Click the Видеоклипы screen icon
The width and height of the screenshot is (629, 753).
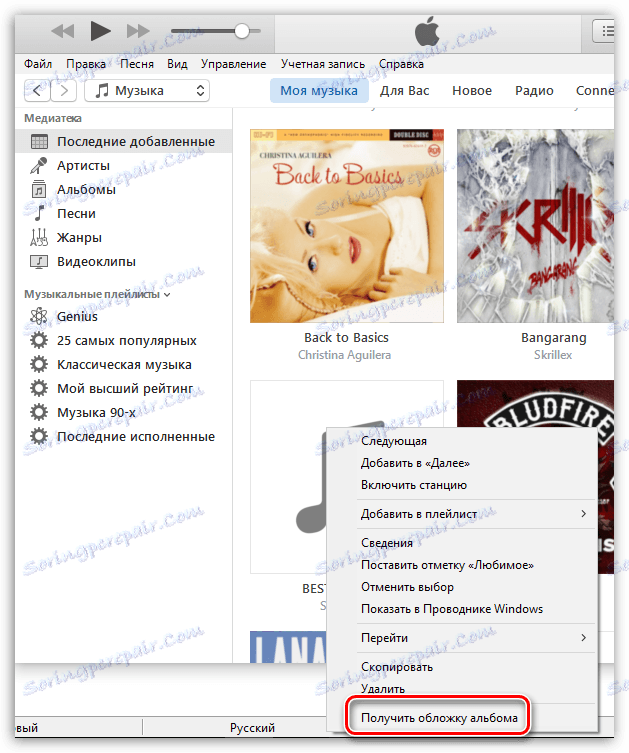[39, 262]
